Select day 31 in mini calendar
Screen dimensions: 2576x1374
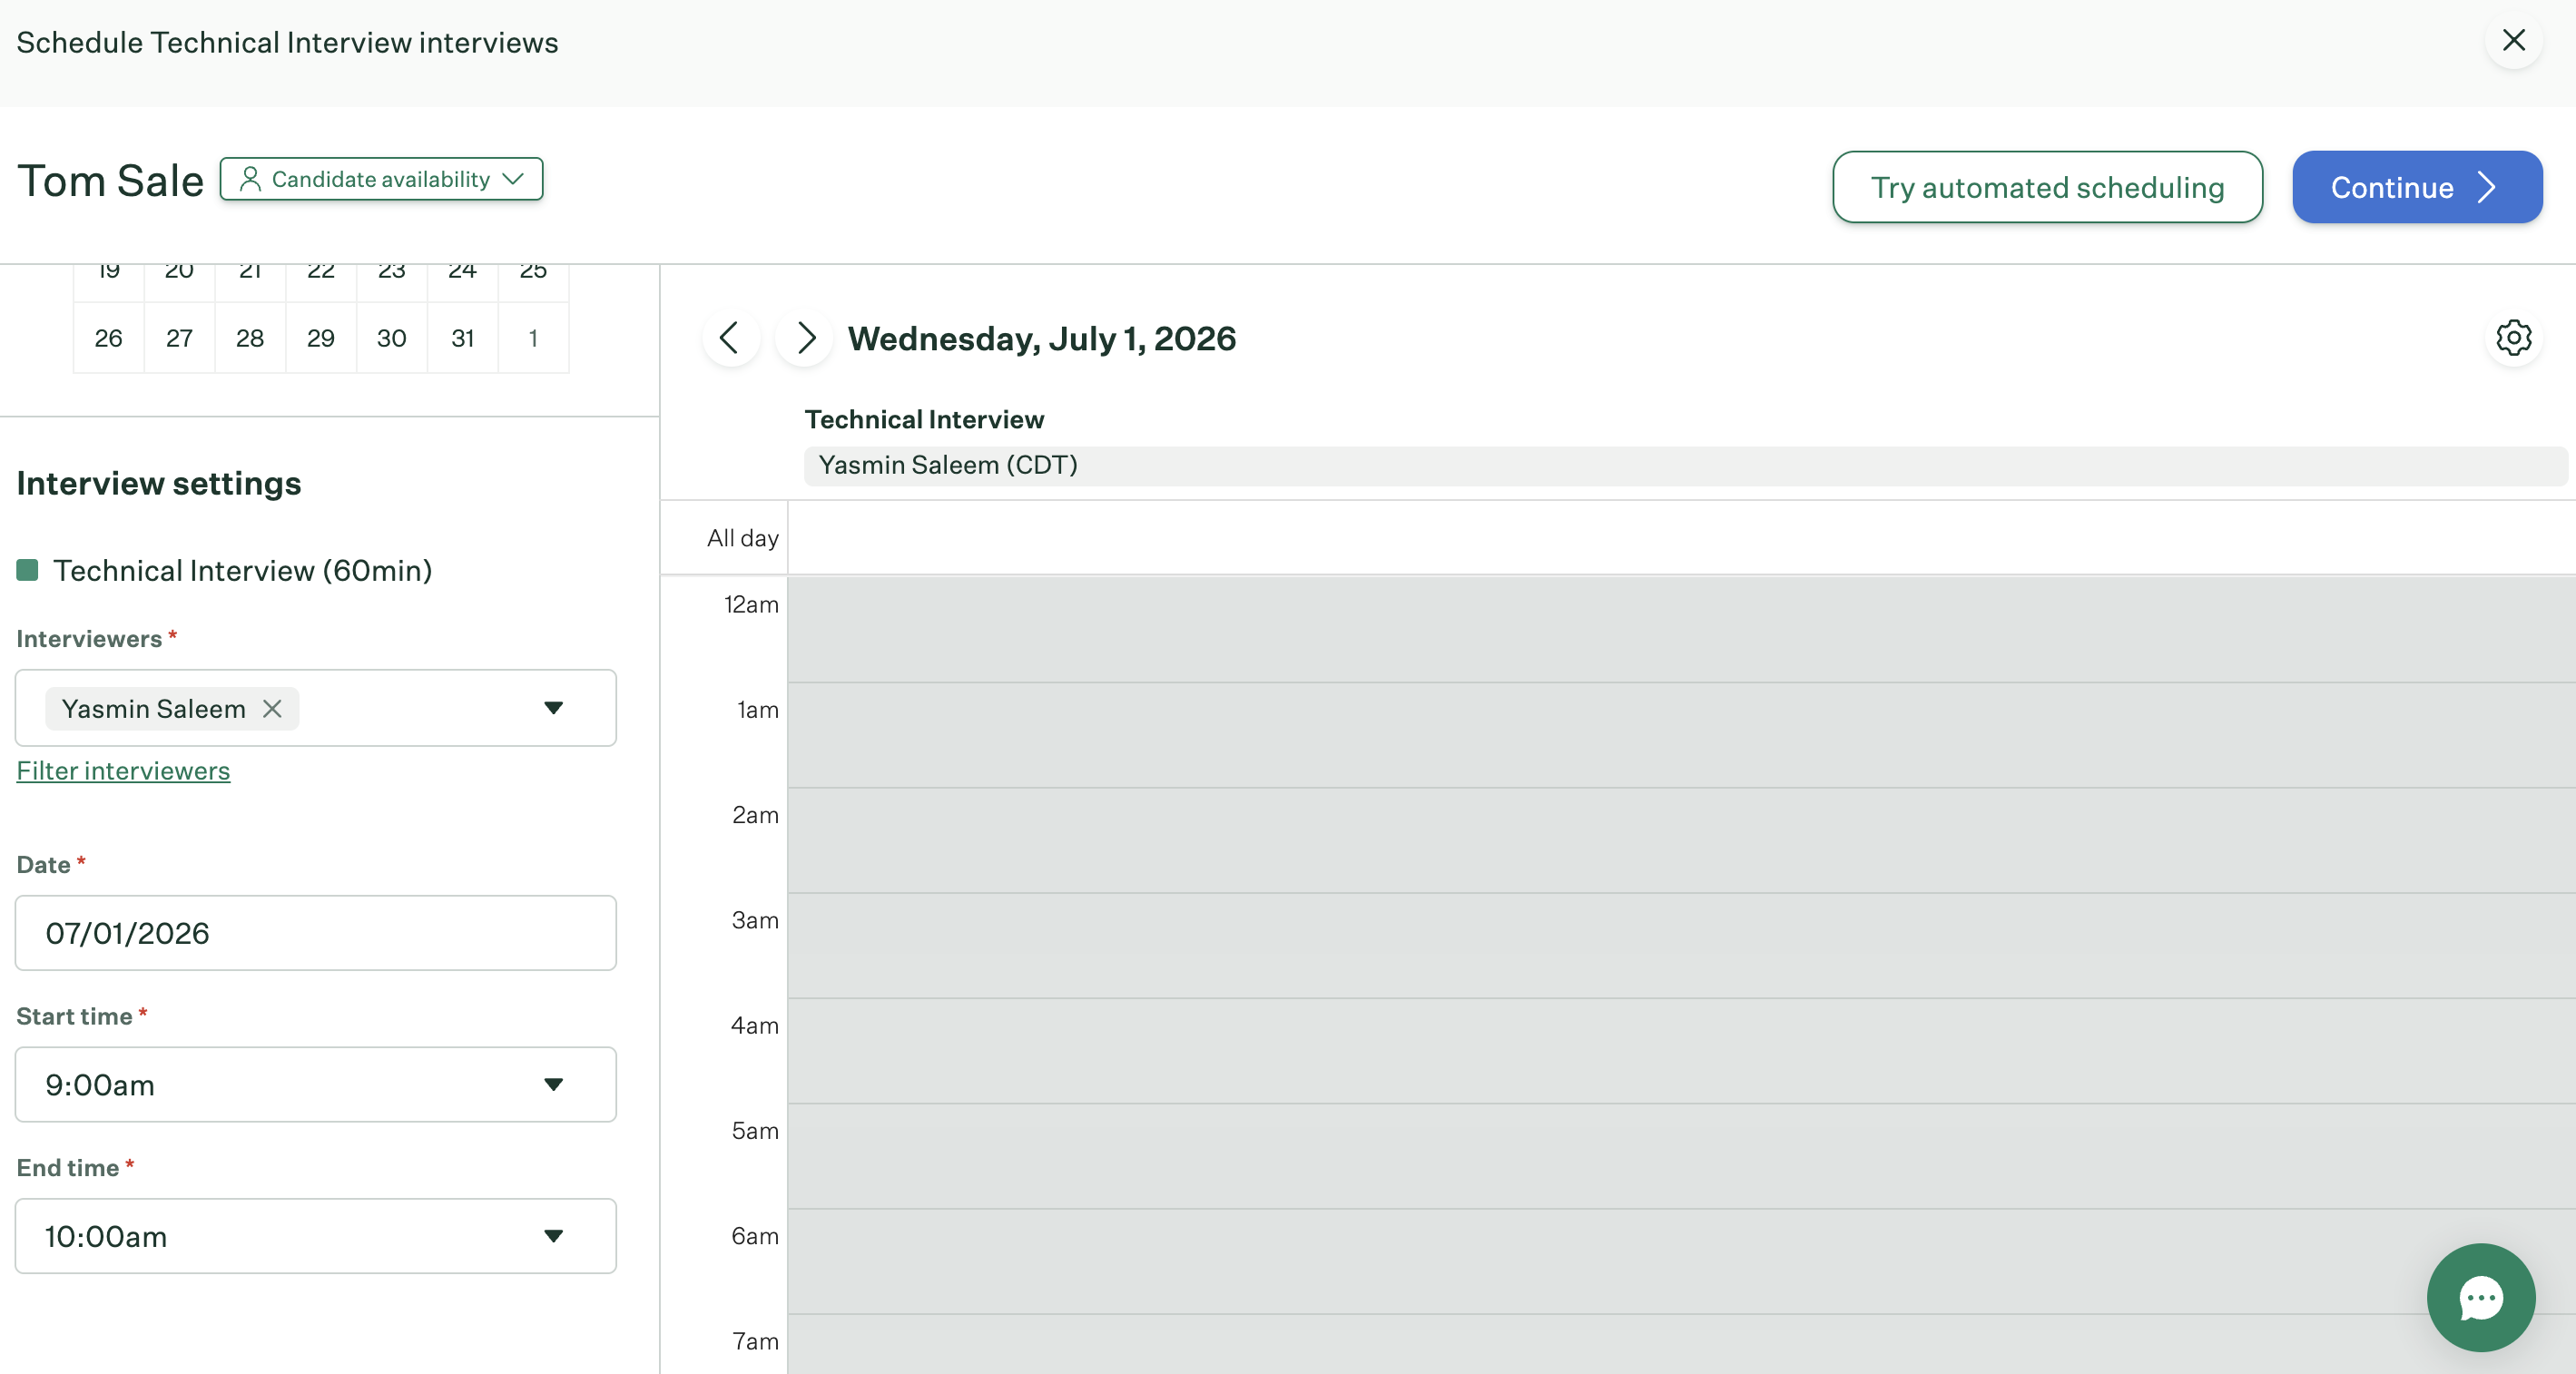click(x=463, y=338)
